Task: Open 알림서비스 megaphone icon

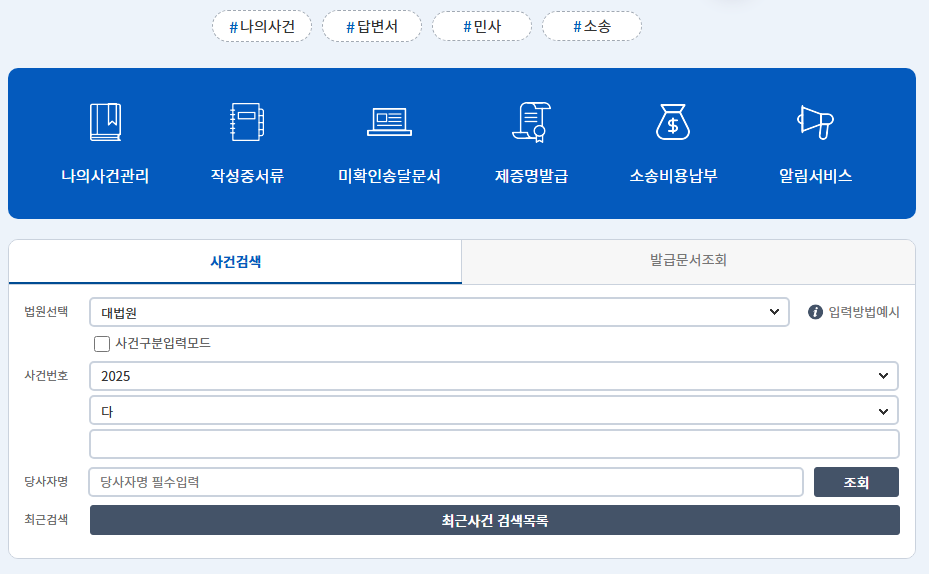Action: click(815, 122)
